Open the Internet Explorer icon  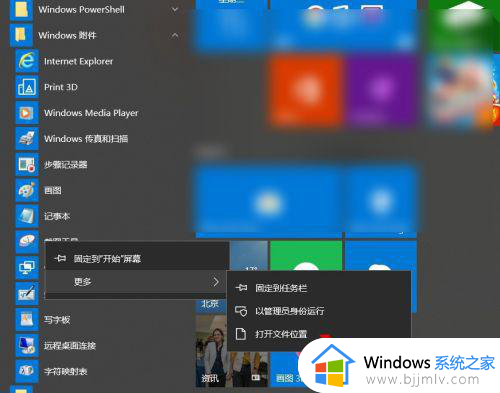(27, 61)
